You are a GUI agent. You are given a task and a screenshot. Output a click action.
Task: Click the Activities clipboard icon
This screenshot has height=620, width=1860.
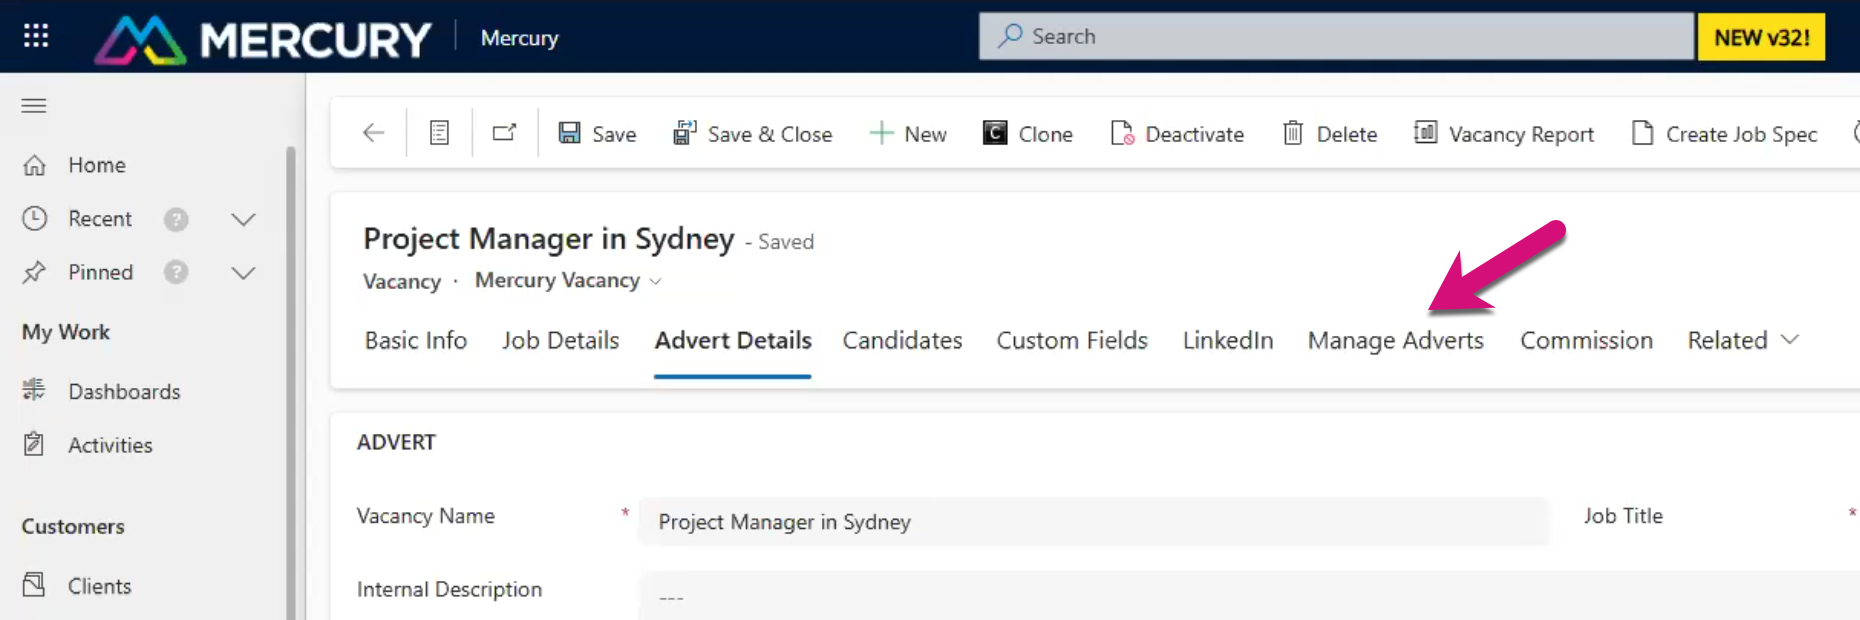(x=35, y=444)
